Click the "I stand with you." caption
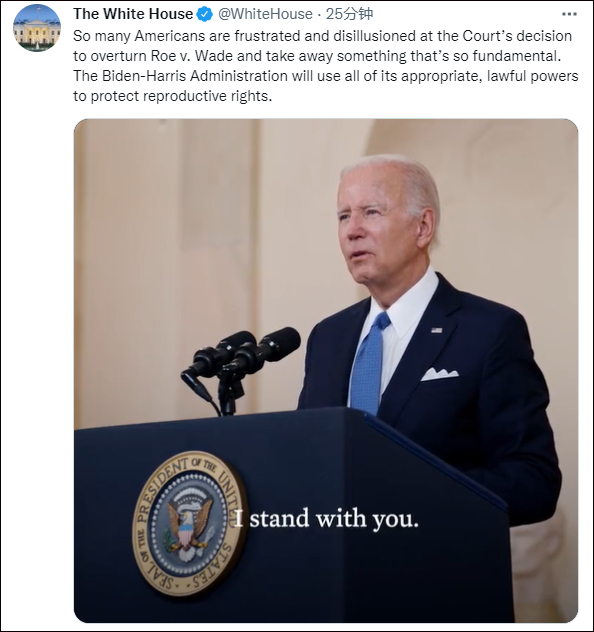 point(326,519)
